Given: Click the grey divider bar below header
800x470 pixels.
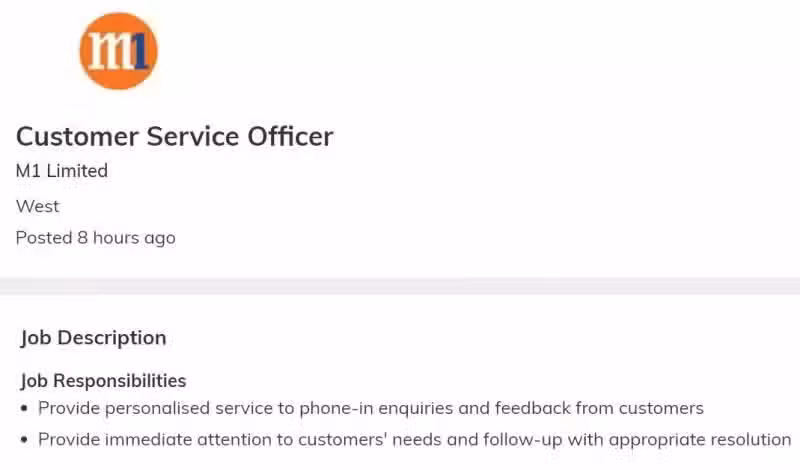Looking at the screenshot, I should tap(400, 286).
